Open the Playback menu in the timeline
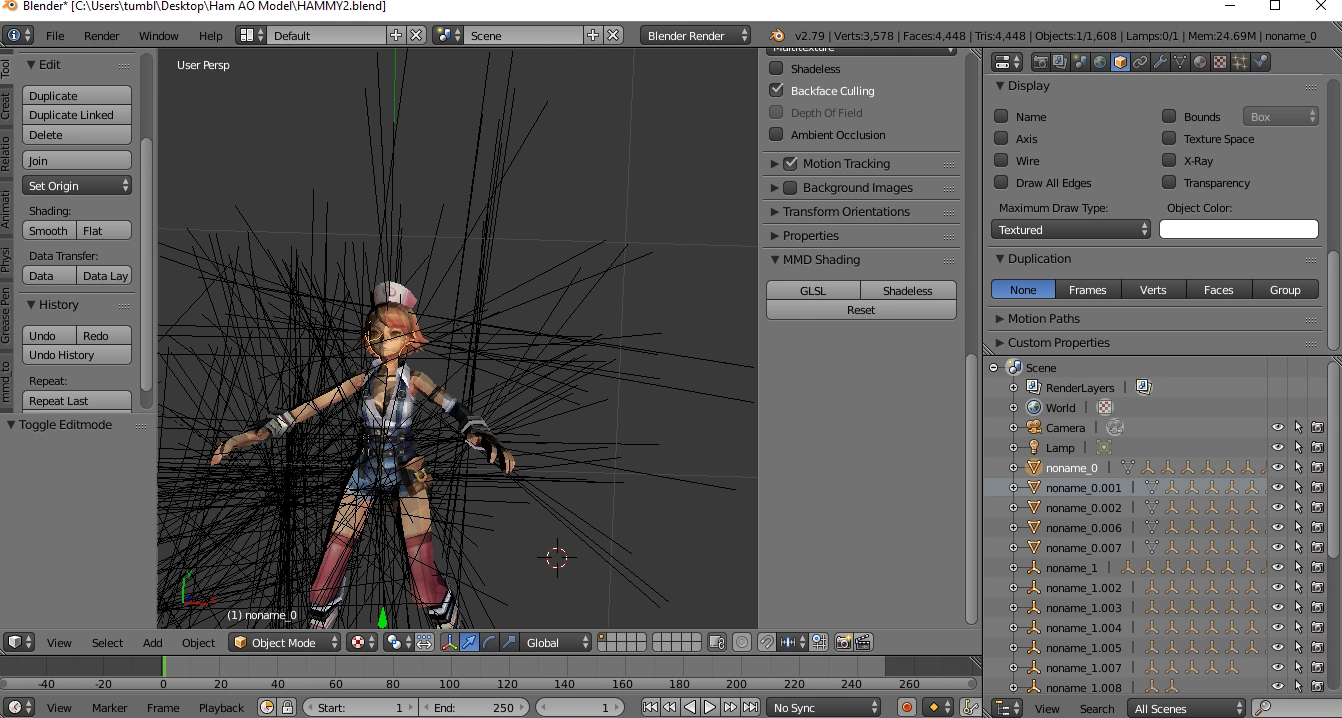The image size is (1342, 718). tap(221, 708)
